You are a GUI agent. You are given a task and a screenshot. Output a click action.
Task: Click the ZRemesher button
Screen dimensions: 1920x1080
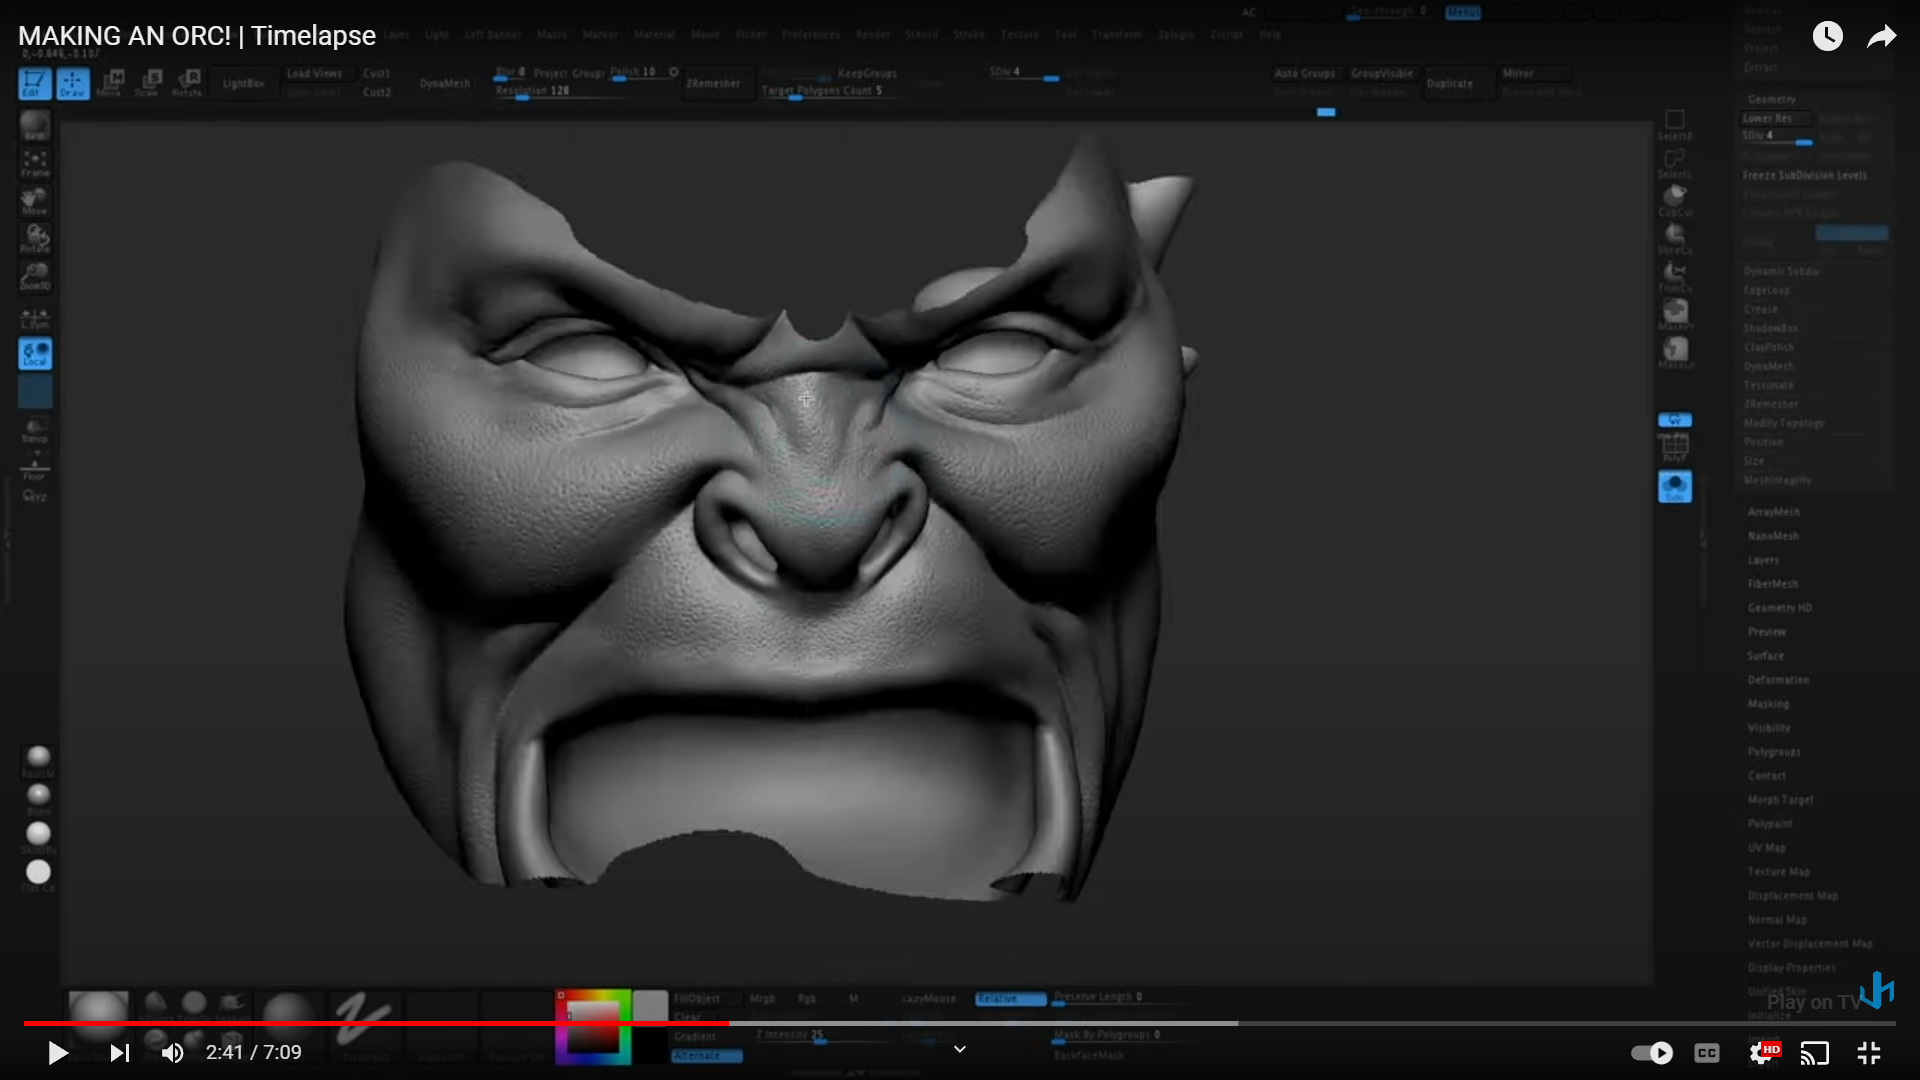[713, 83]
